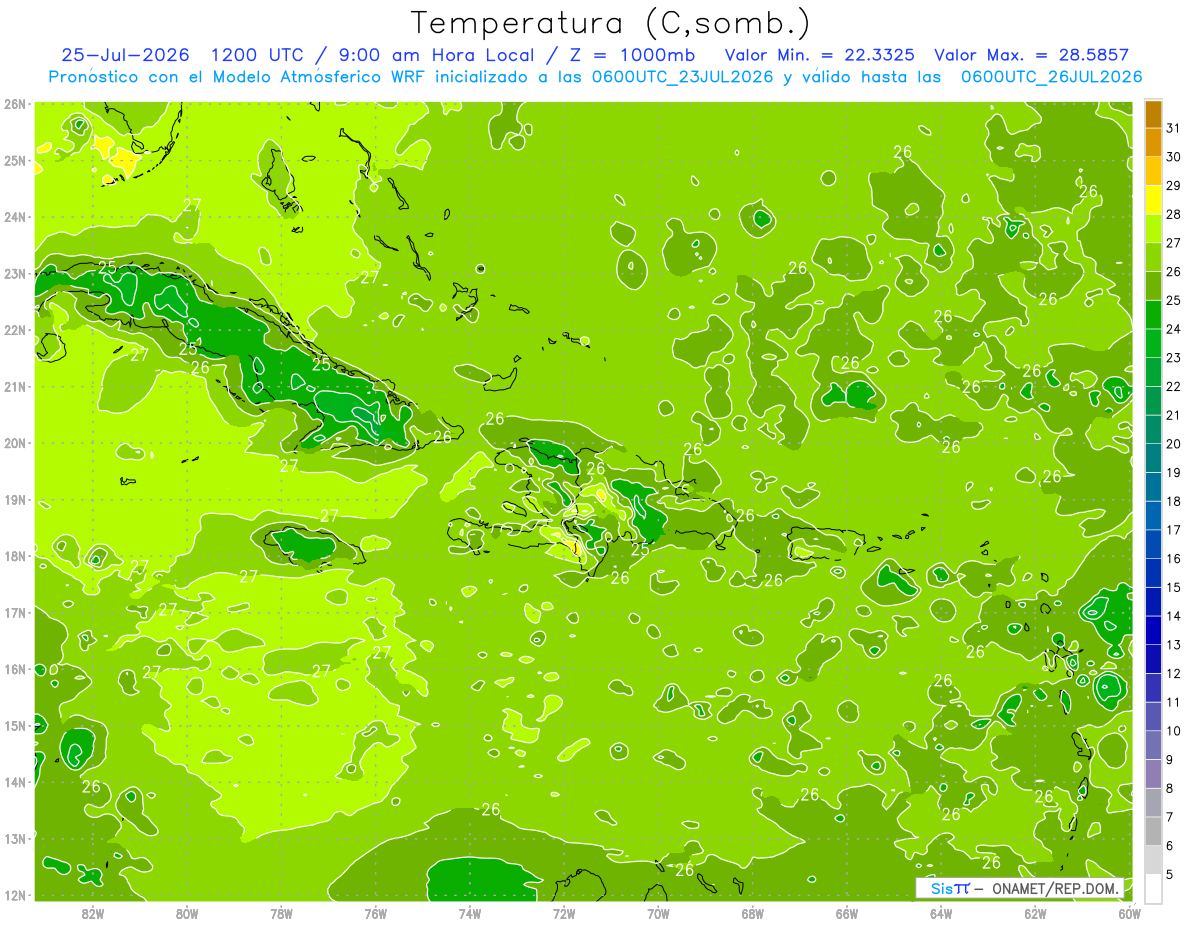The image size is (1200, 927).
Task: Click the 78W longitude axis label
Action: 281,913
